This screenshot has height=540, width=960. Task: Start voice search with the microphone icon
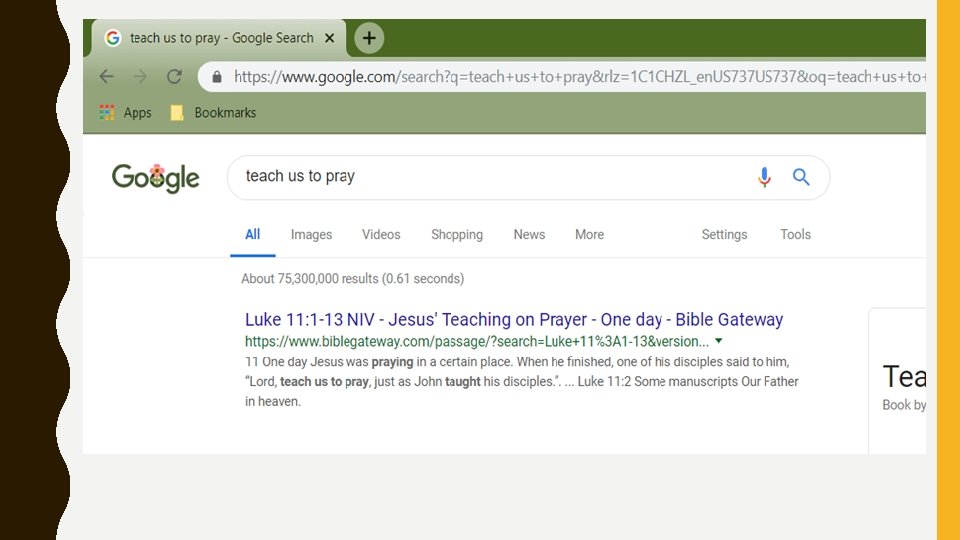click(764, 177)
